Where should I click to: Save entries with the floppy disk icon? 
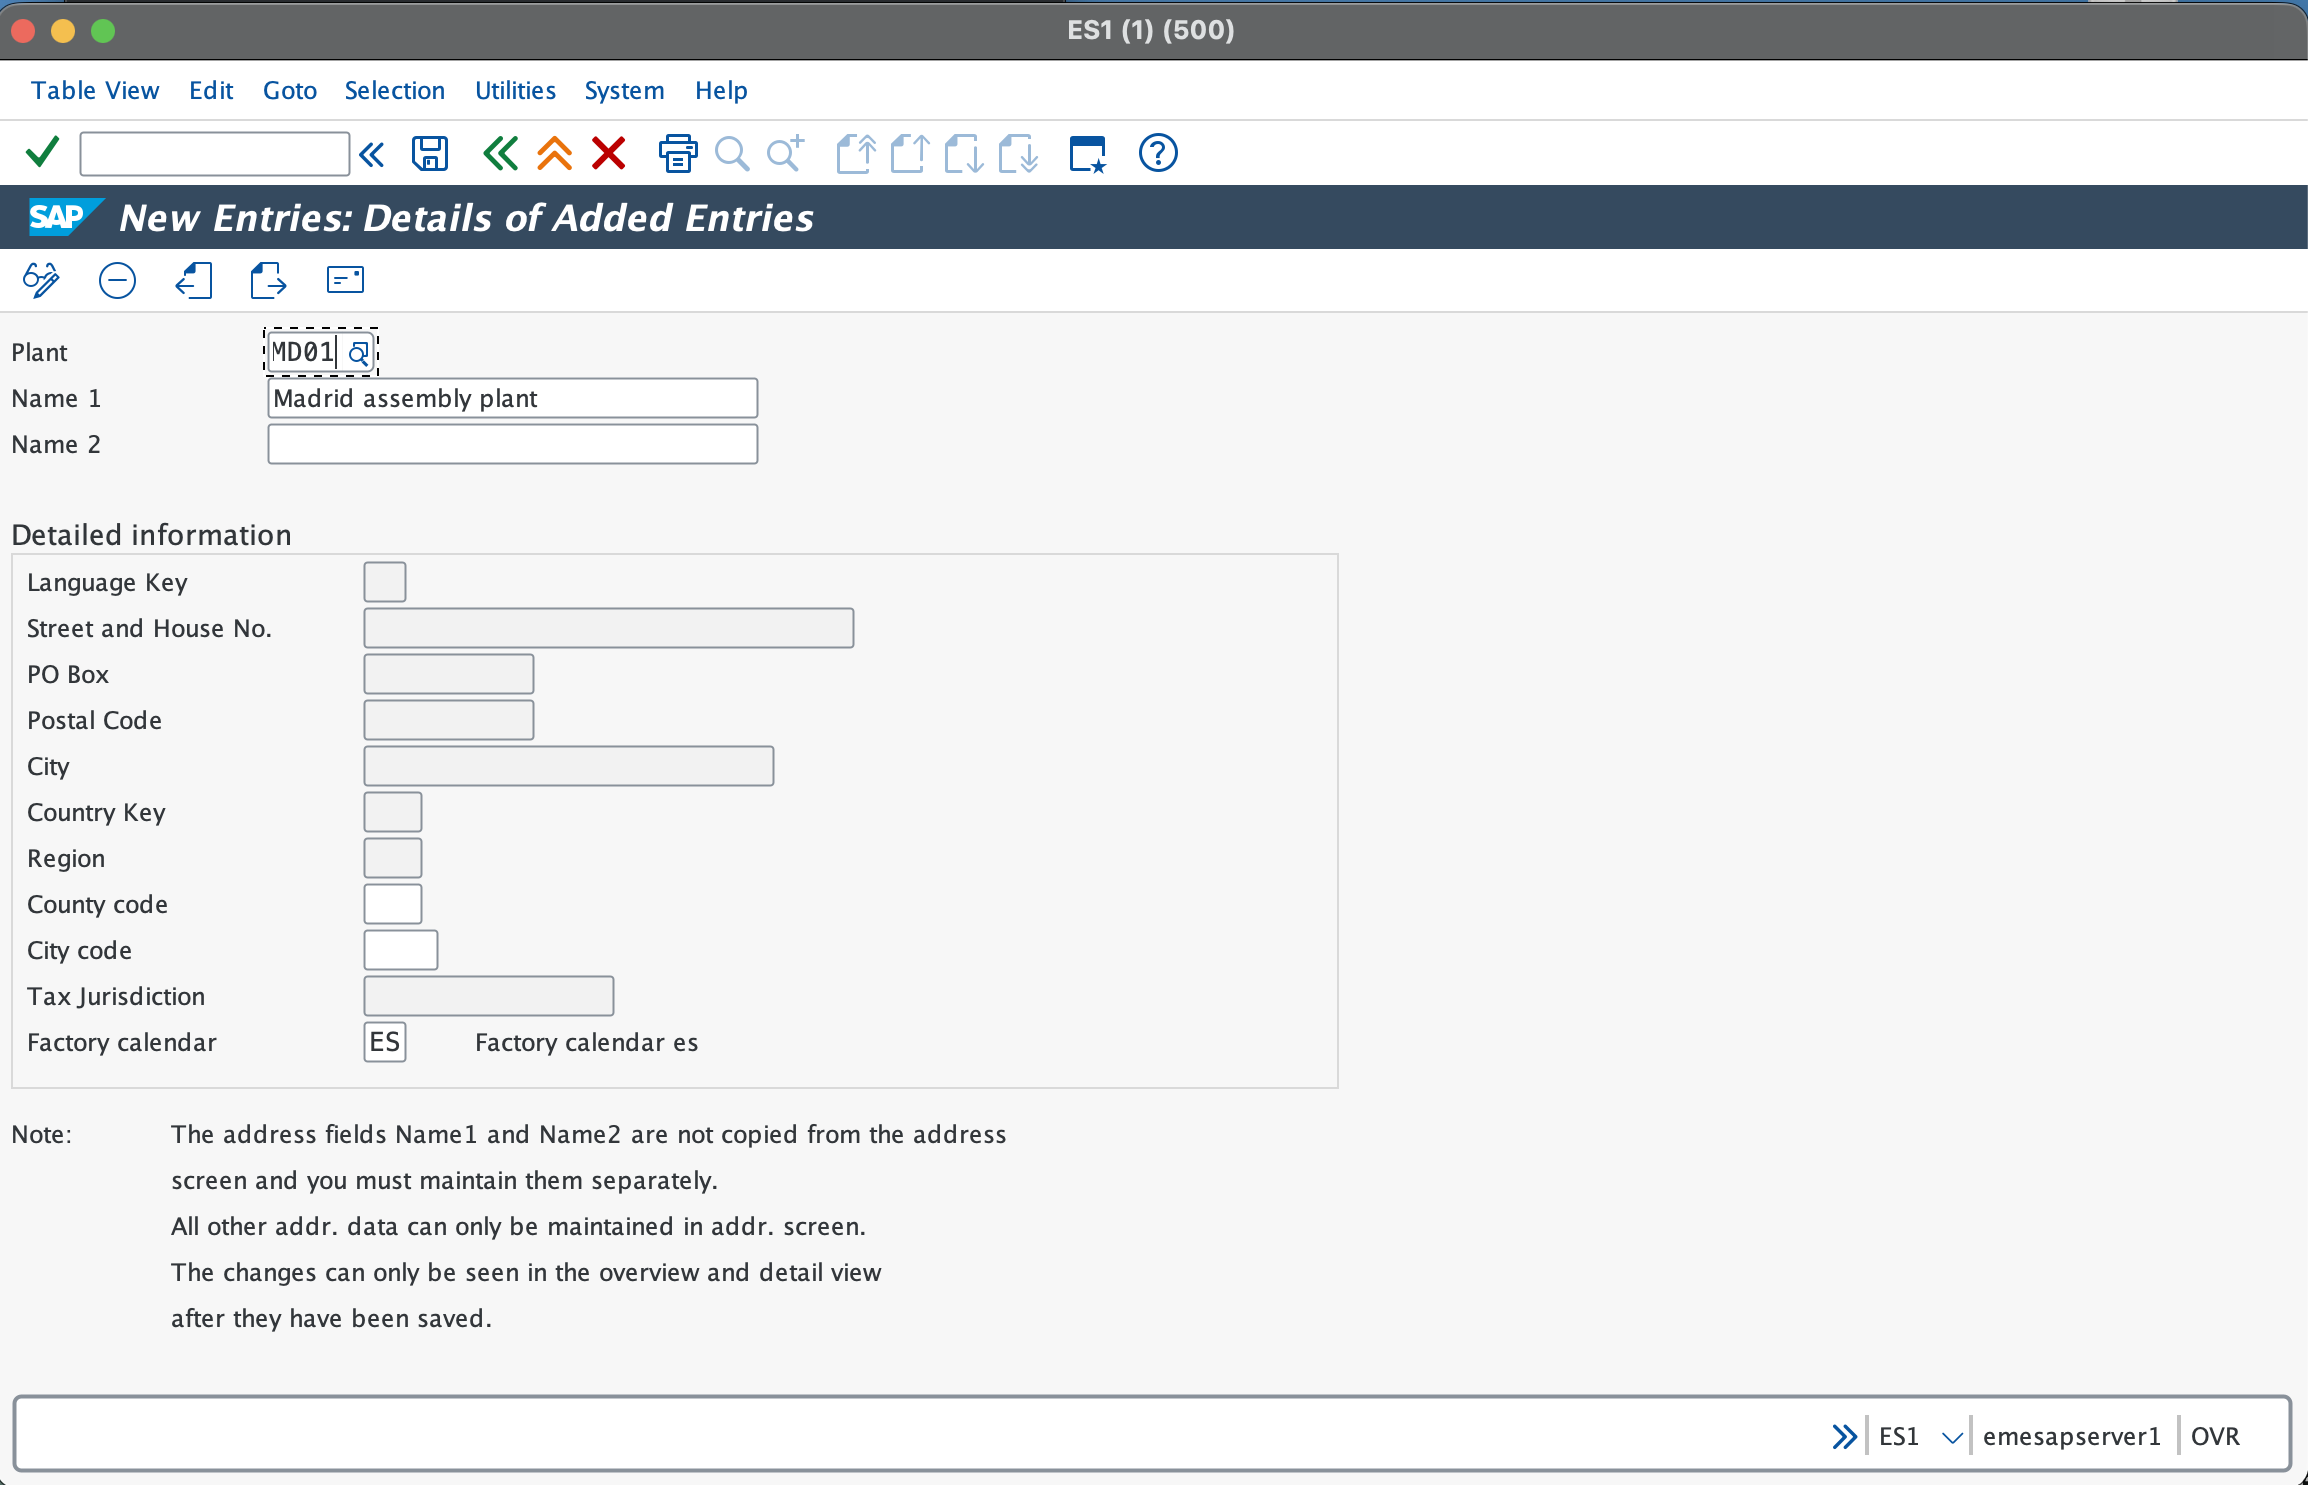coord(430,153)
